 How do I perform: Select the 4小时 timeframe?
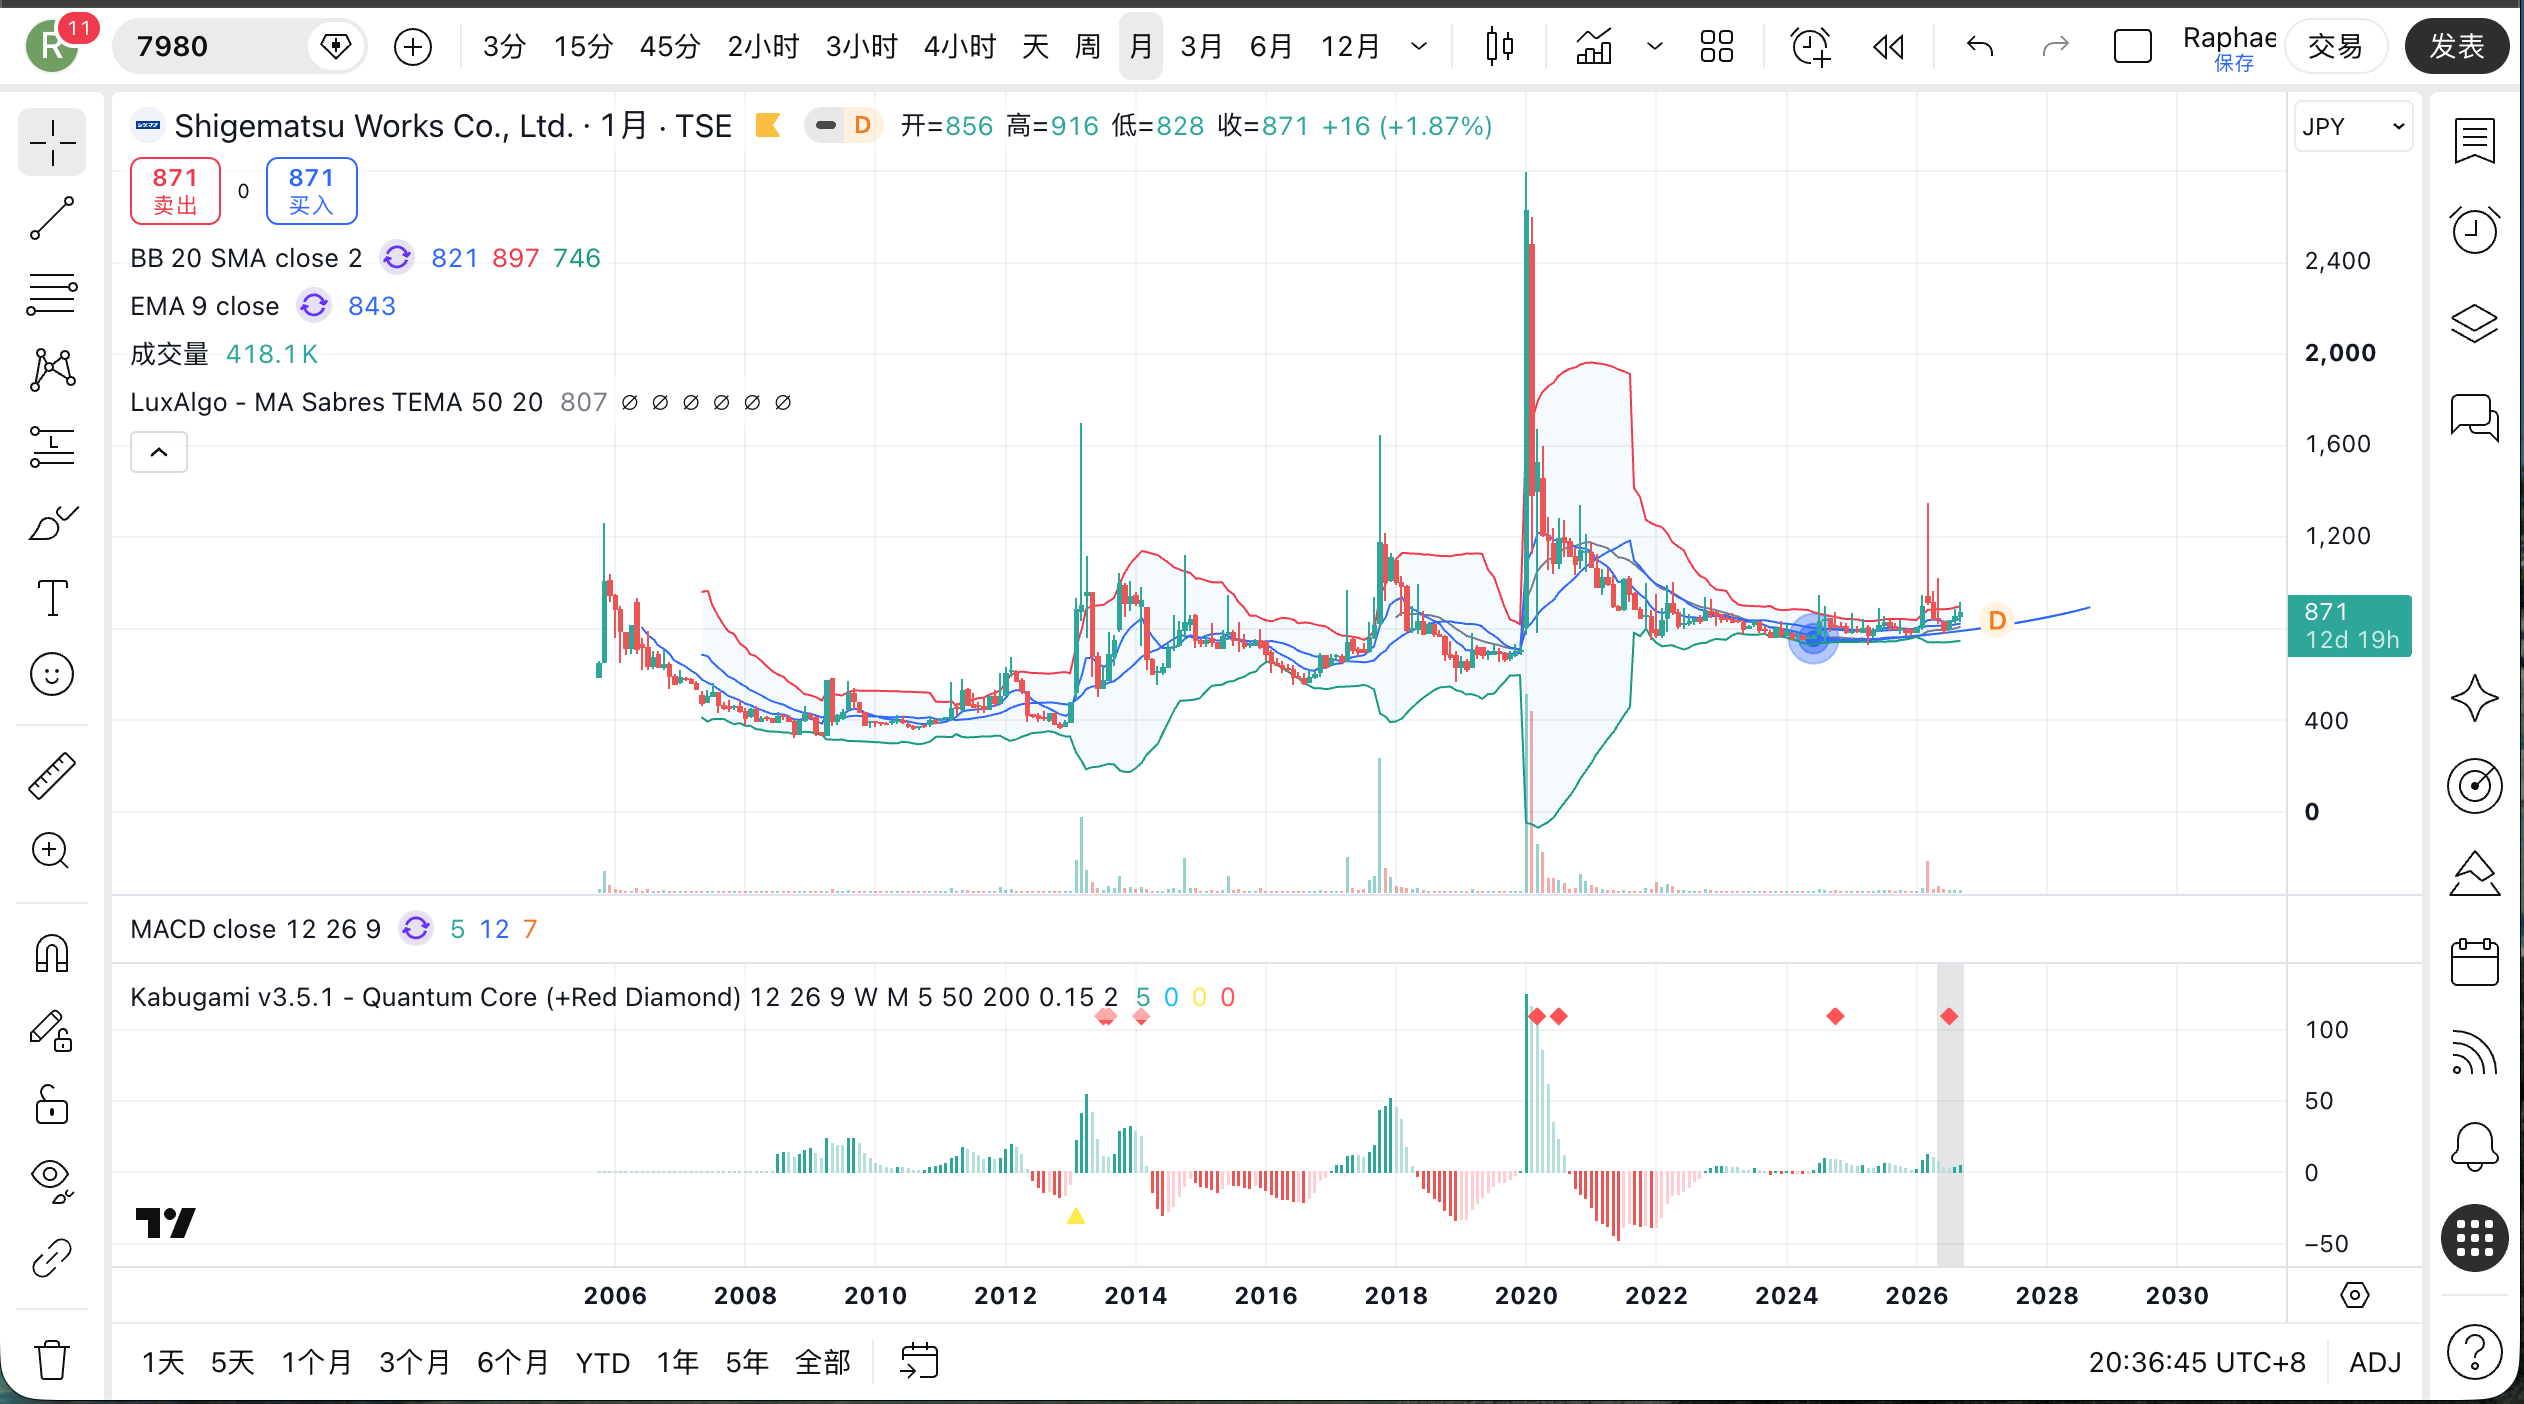(960, 46)
